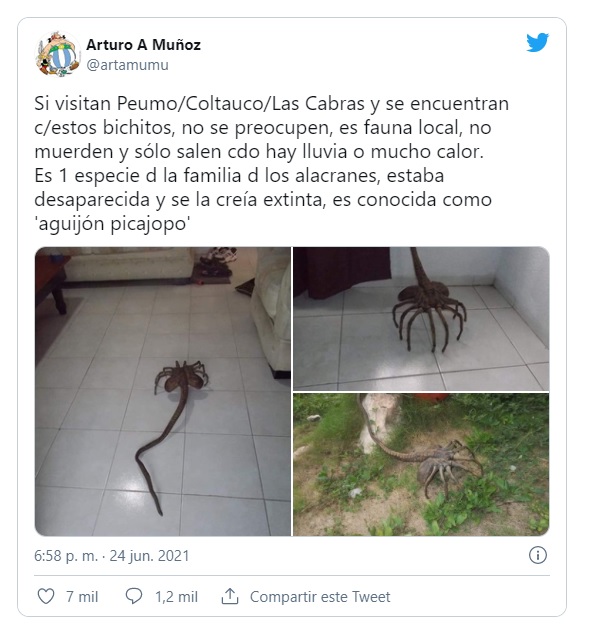The height and width of the screenshot is (635, 589).
Task: Open the Arturo A Muñoz profile name
Action: [x=143, y=45]
